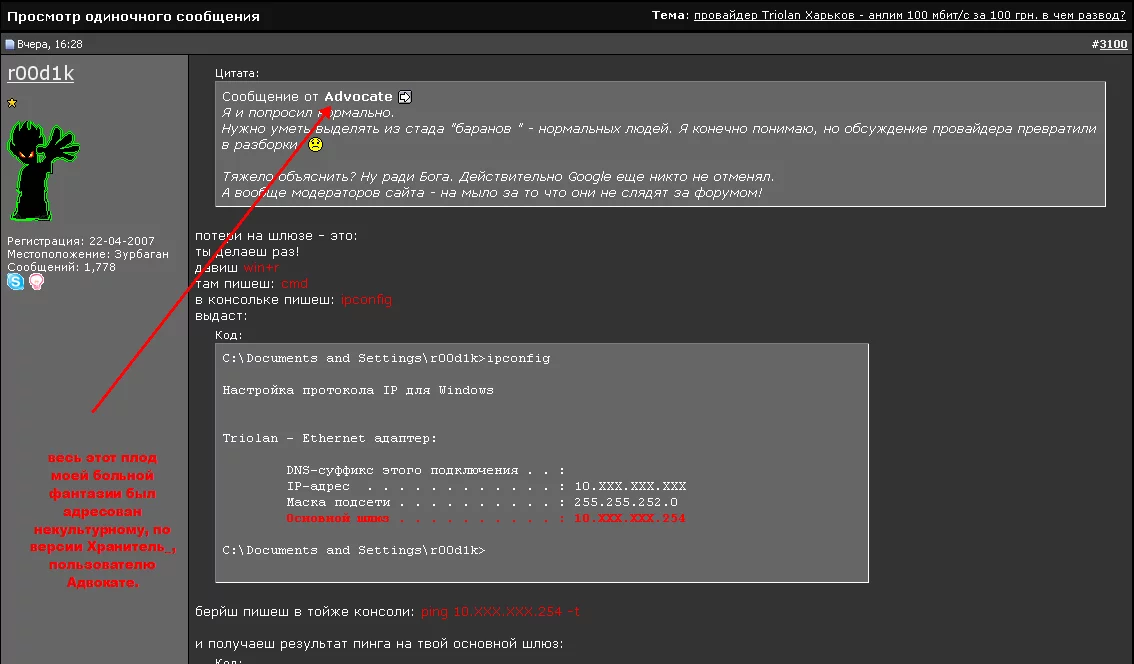The image size is (1134, 664).
Task: Click the quoted author name Advocate
Action: (x=358, y=96)
